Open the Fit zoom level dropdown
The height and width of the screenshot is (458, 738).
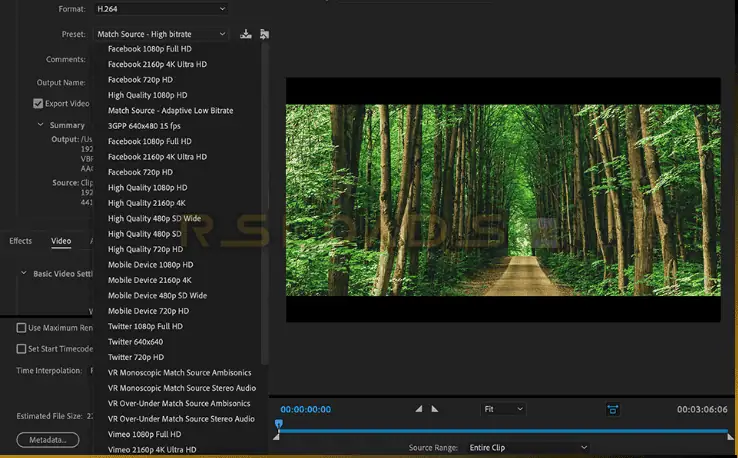pyautogui.click(x=503, y=409)
